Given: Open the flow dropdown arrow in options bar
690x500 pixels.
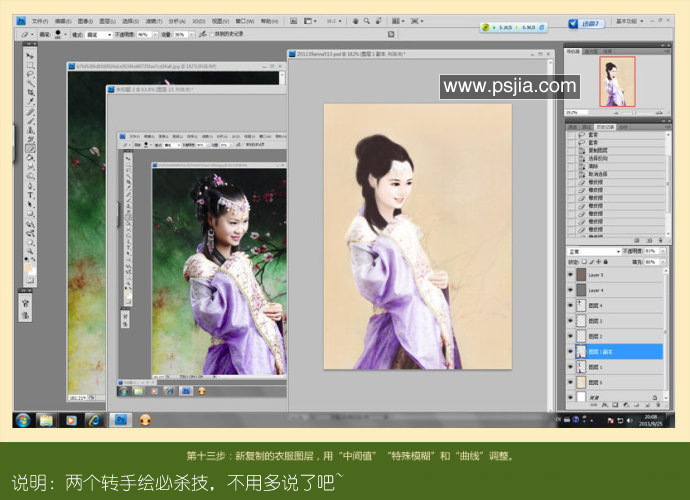Looking at the screenshot, I should point(191,34).
